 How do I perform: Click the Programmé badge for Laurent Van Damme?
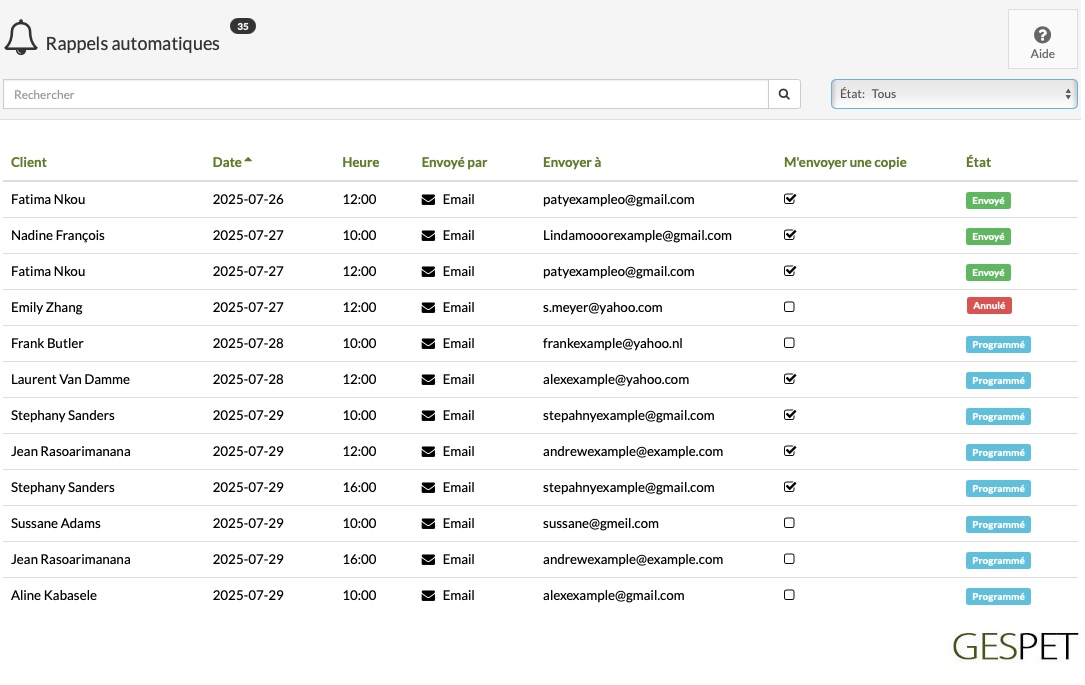pos(998,381)
